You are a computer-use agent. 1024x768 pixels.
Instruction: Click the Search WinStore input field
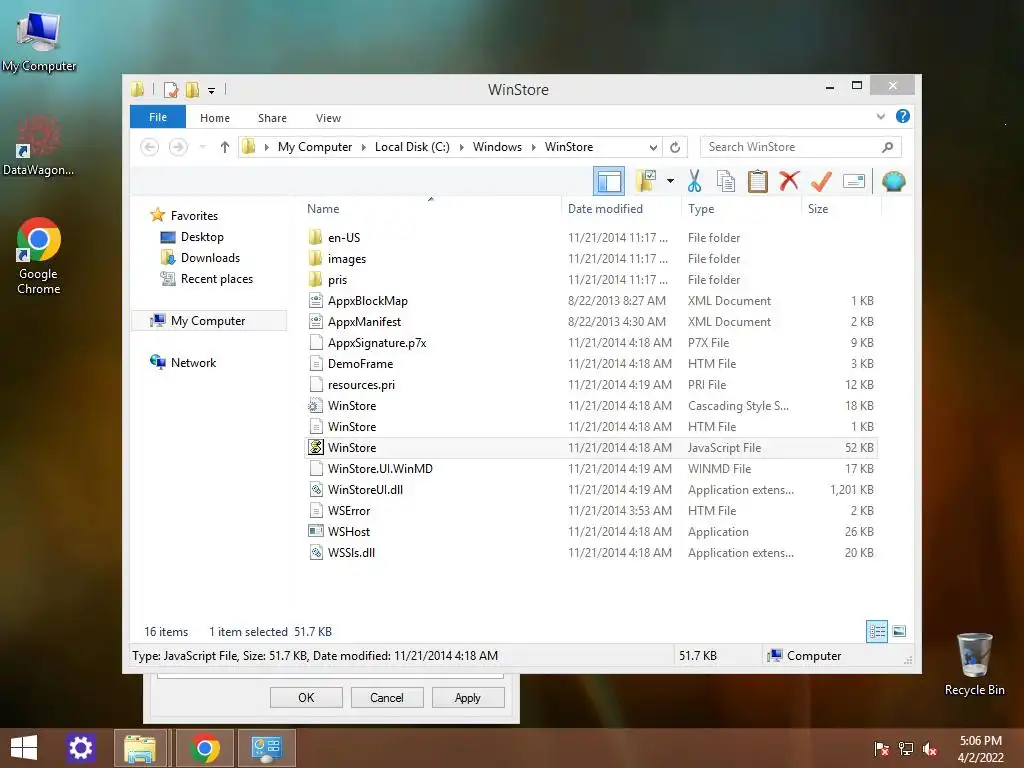pyautogui.click(x=801, y=147)
